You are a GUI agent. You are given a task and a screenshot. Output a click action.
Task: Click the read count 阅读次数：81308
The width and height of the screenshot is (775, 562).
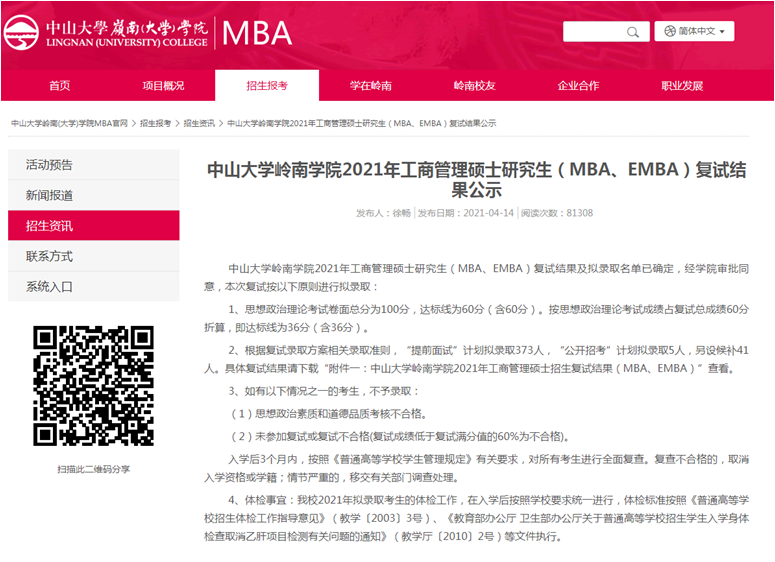click(557, 213)
